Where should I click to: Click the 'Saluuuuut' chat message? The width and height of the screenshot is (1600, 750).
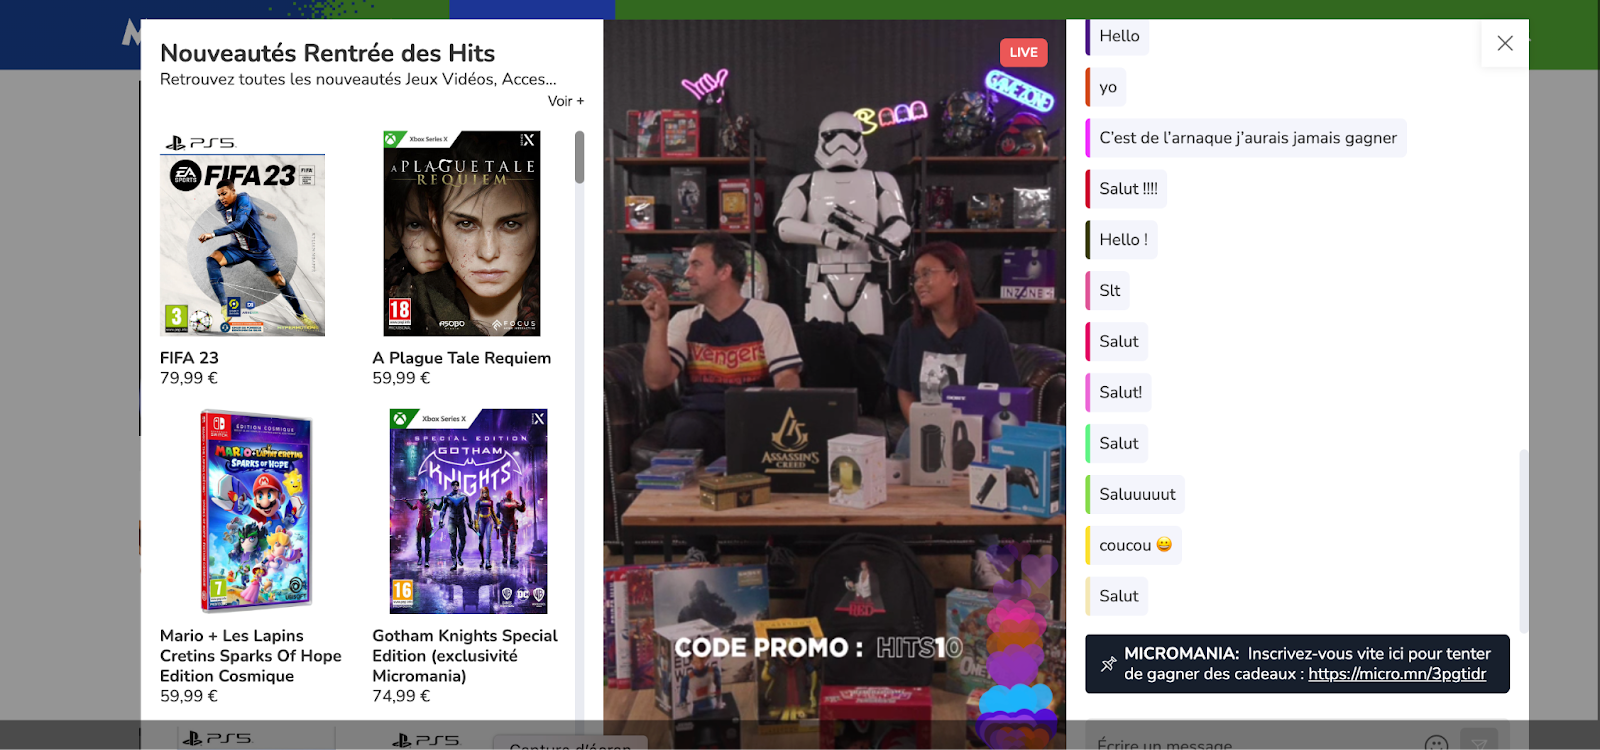click(x=1137, y=495)
